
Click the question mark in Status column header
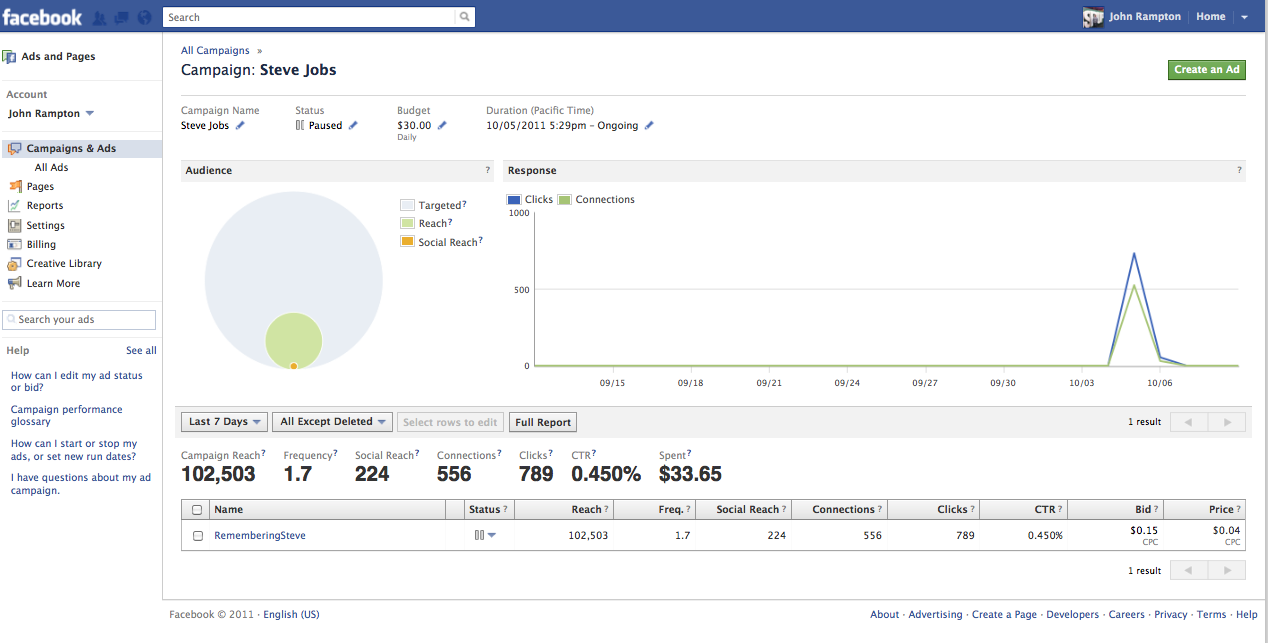(x=506, y=510)
